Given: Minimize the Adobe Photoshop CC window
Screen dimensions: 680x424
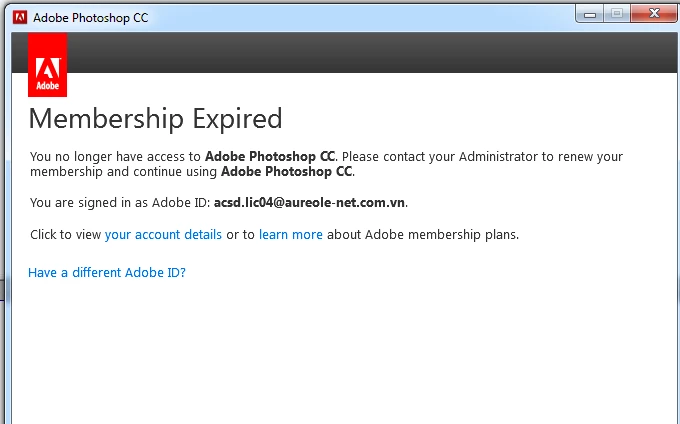Looking at the screenshot, I should tap(589, 13).
